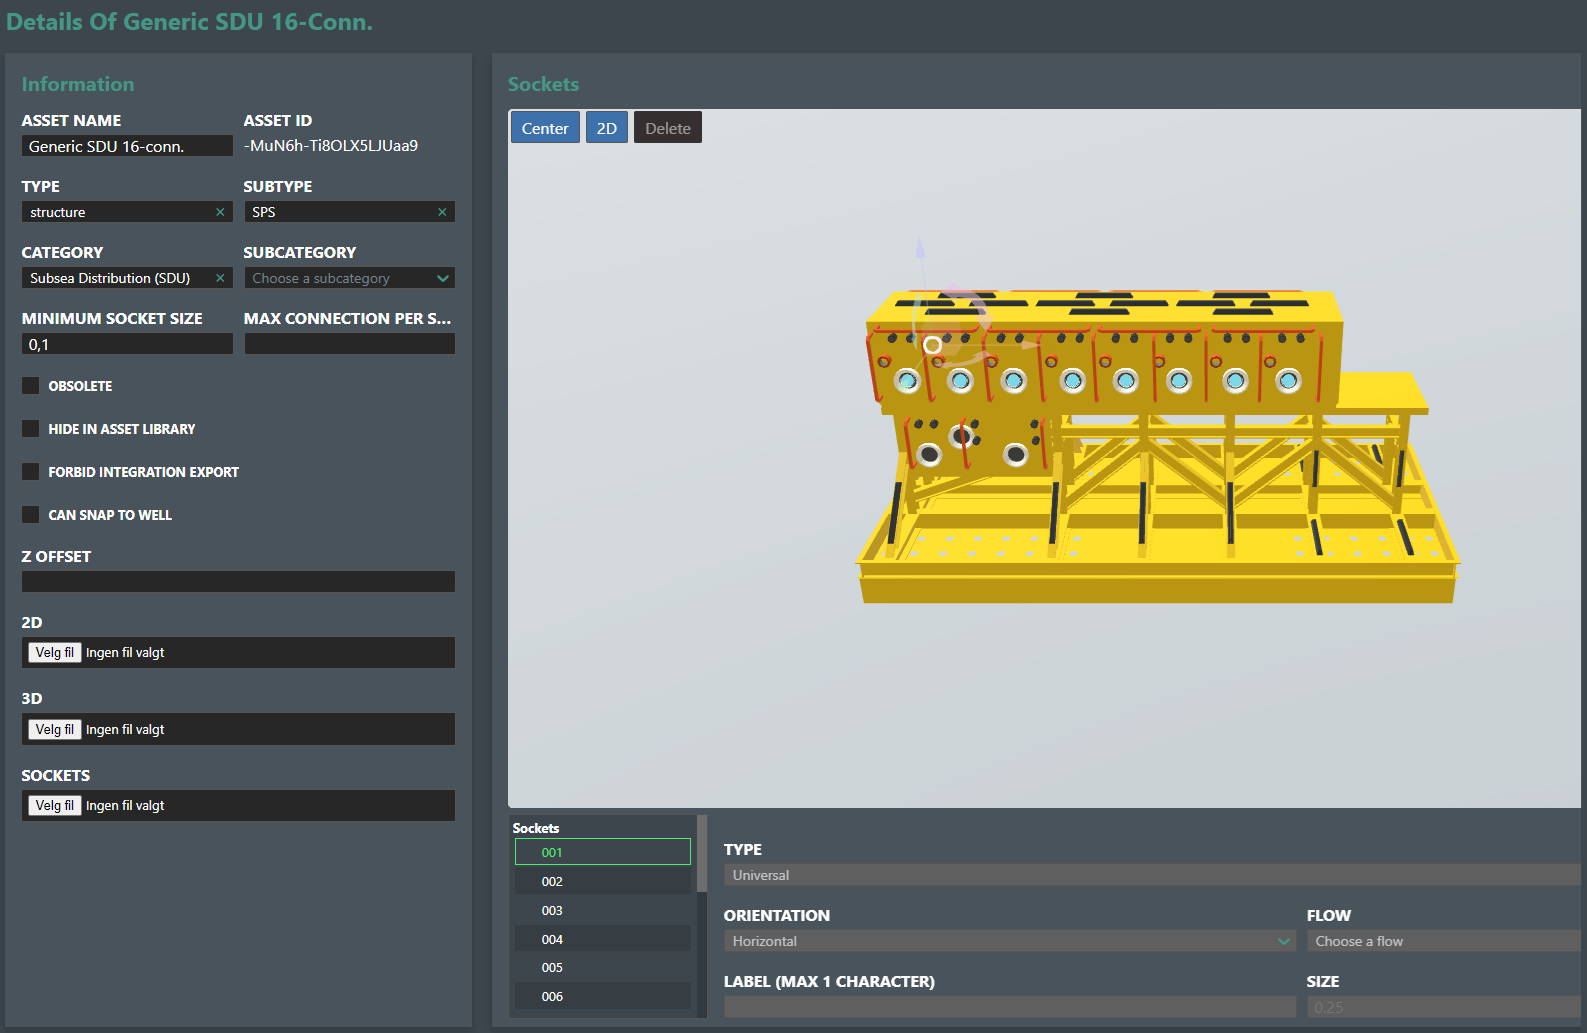Open the Orientation Horizontal dropdown

pos(1010,941)
